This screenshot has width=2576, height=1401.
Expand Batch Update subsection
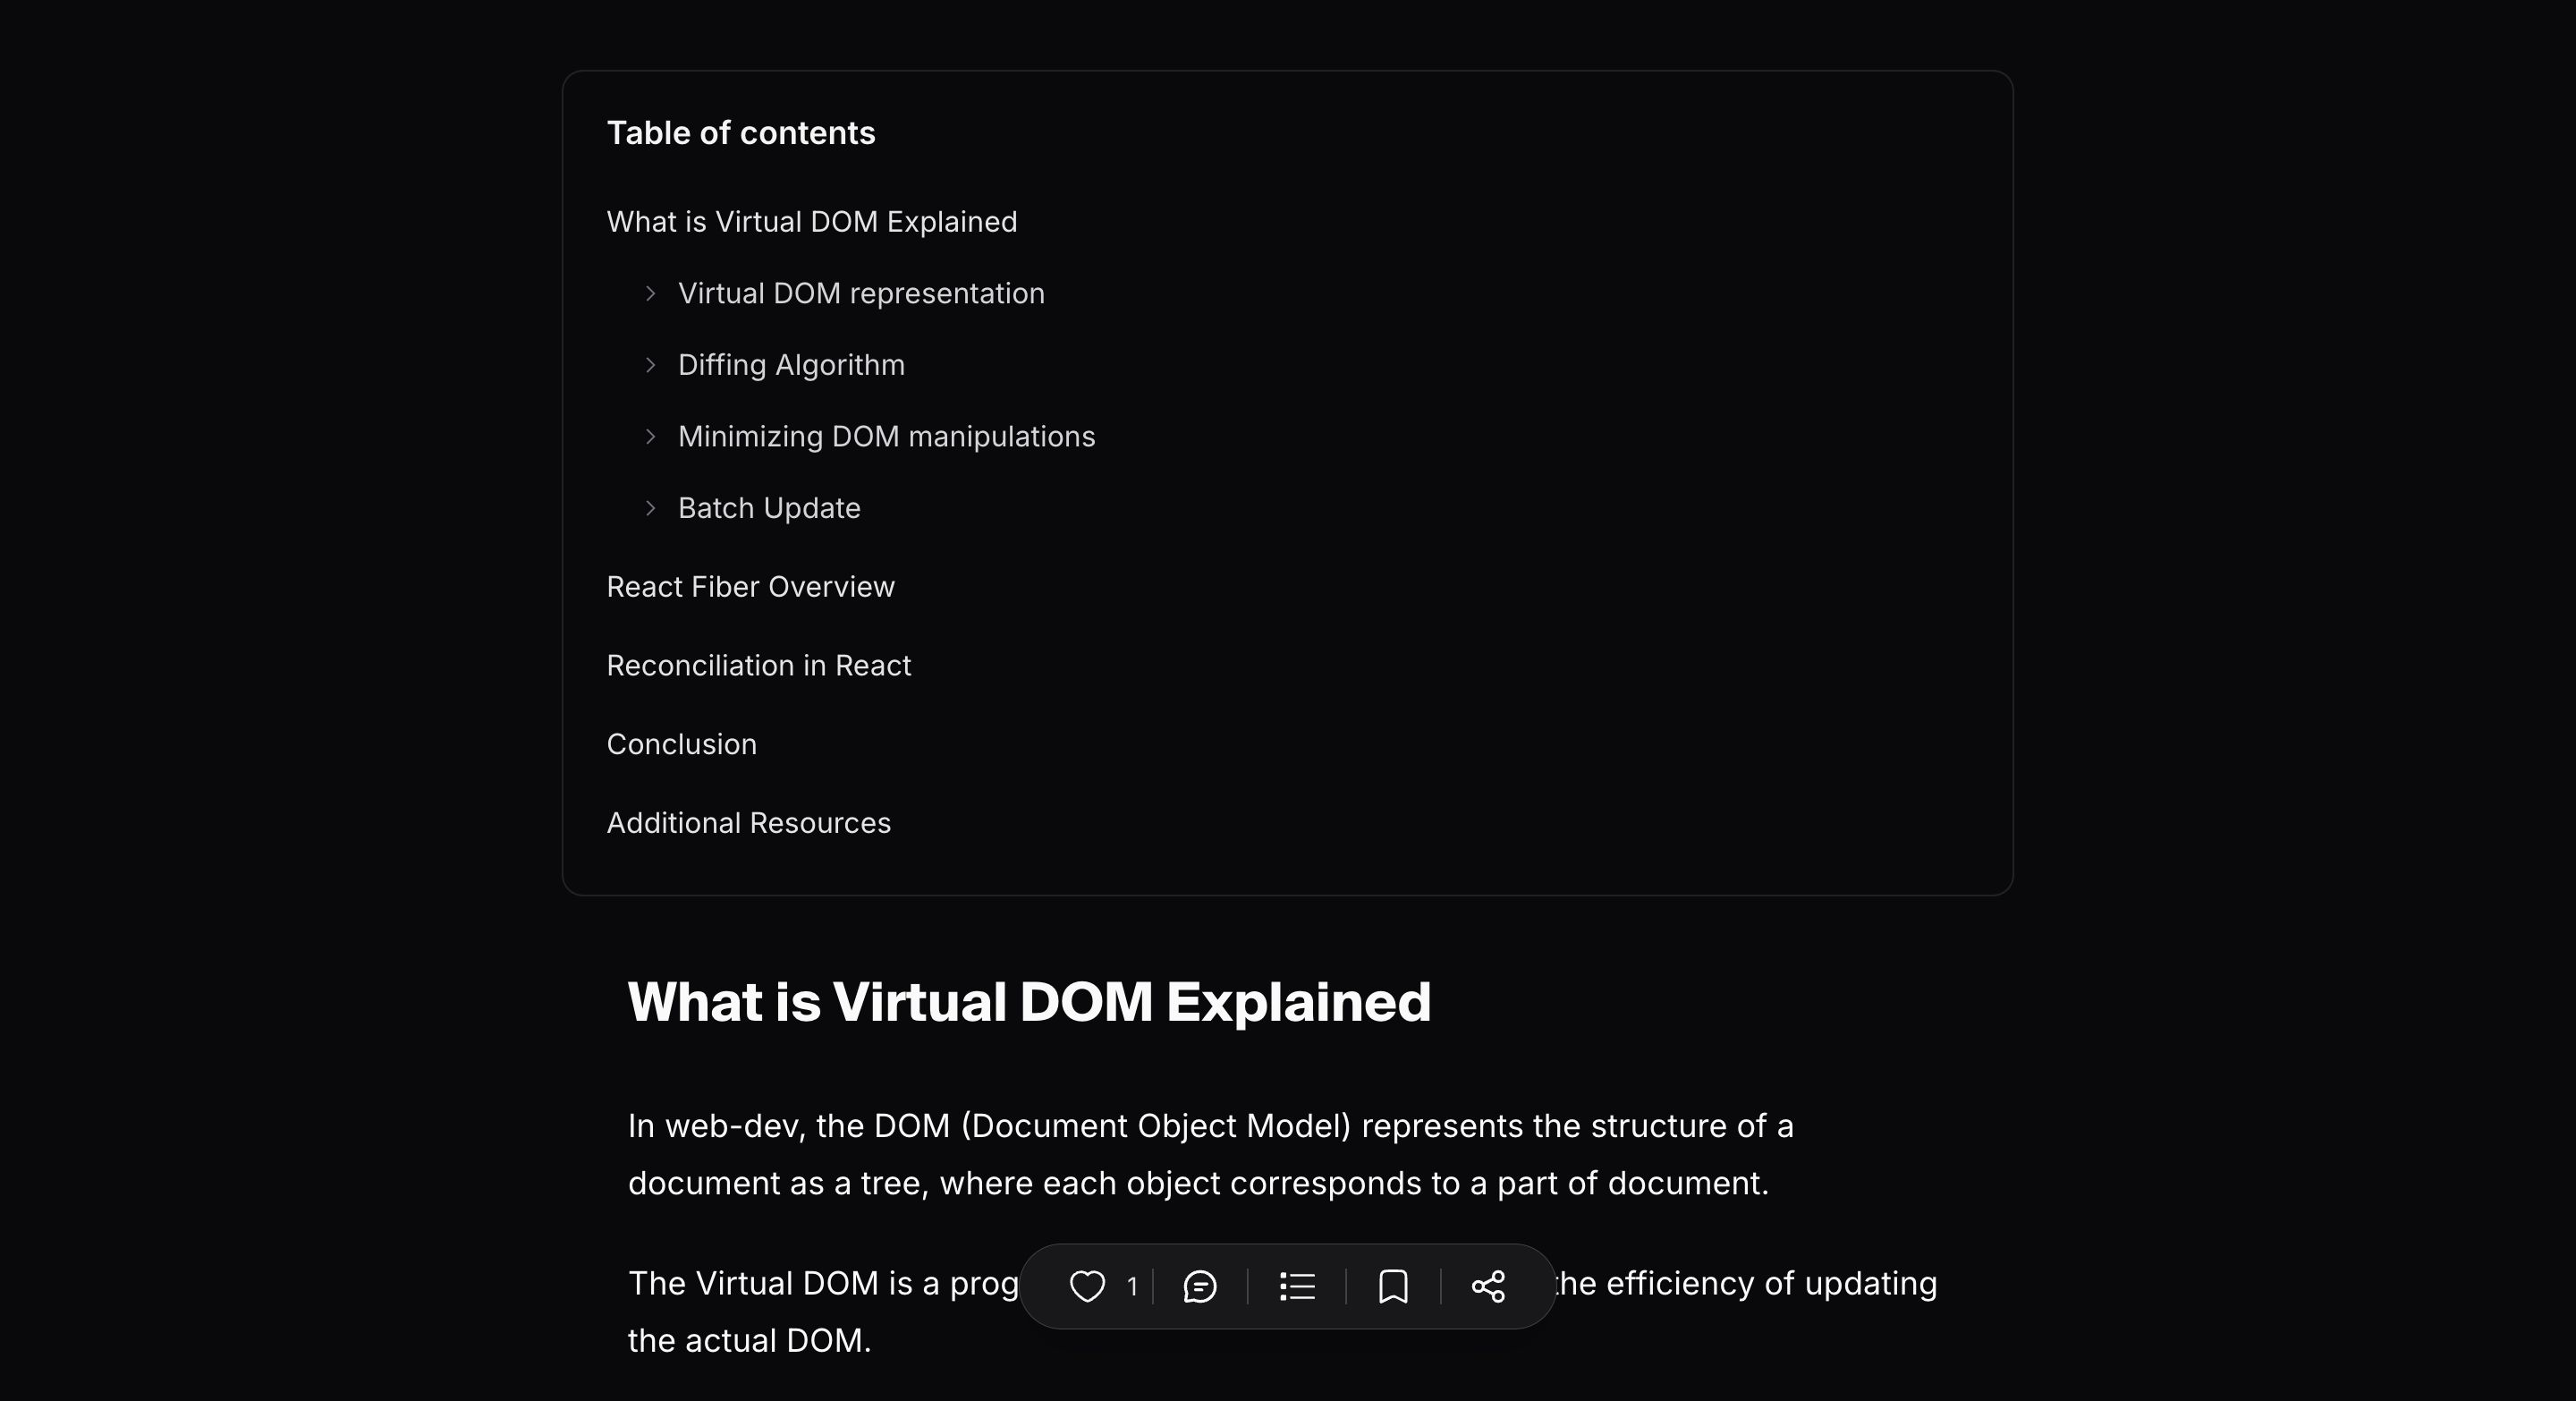(652, 507)
